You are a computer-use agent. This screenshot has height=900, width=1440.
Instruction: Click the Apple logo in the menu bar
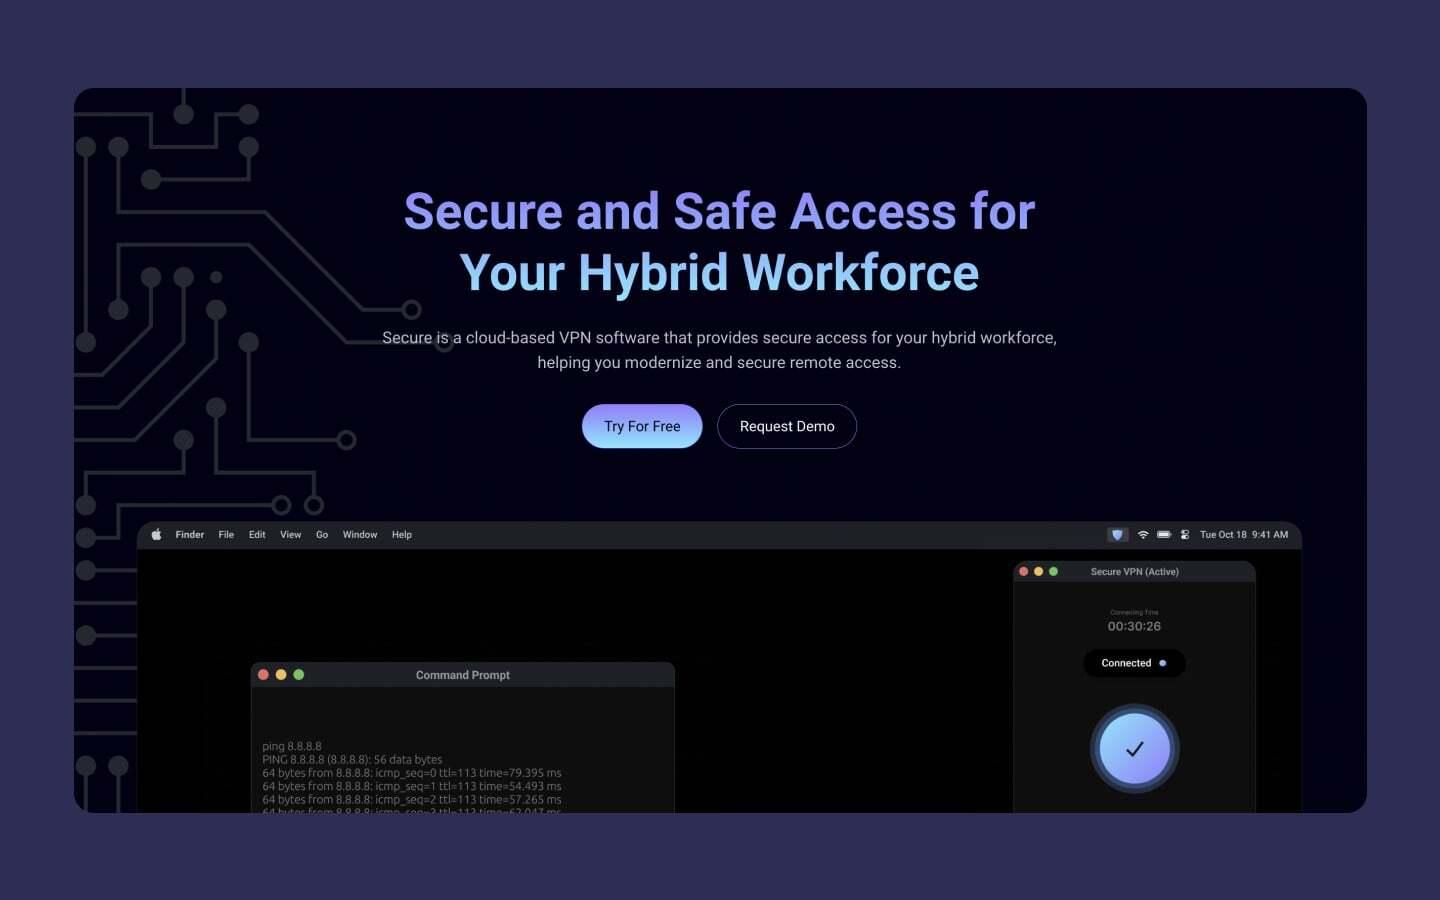point(156,534)
